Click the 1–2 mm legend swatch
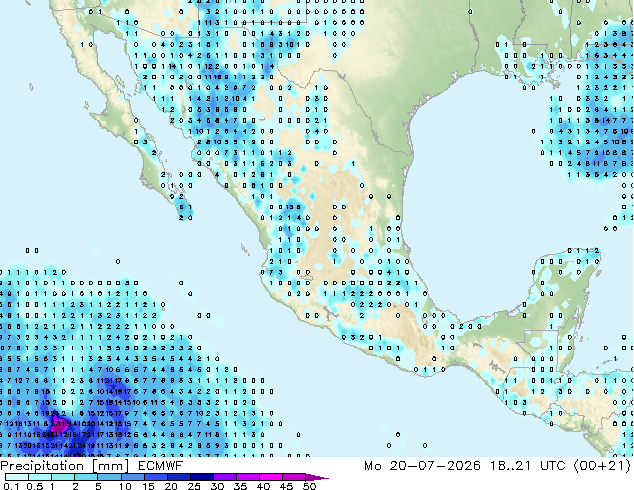 click(63, 477)
